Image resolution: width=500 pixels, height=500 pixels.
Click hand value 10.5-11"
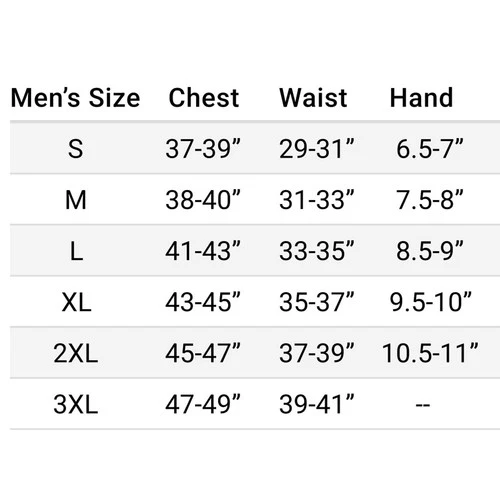pyautogui.click(x=430, y=353)
